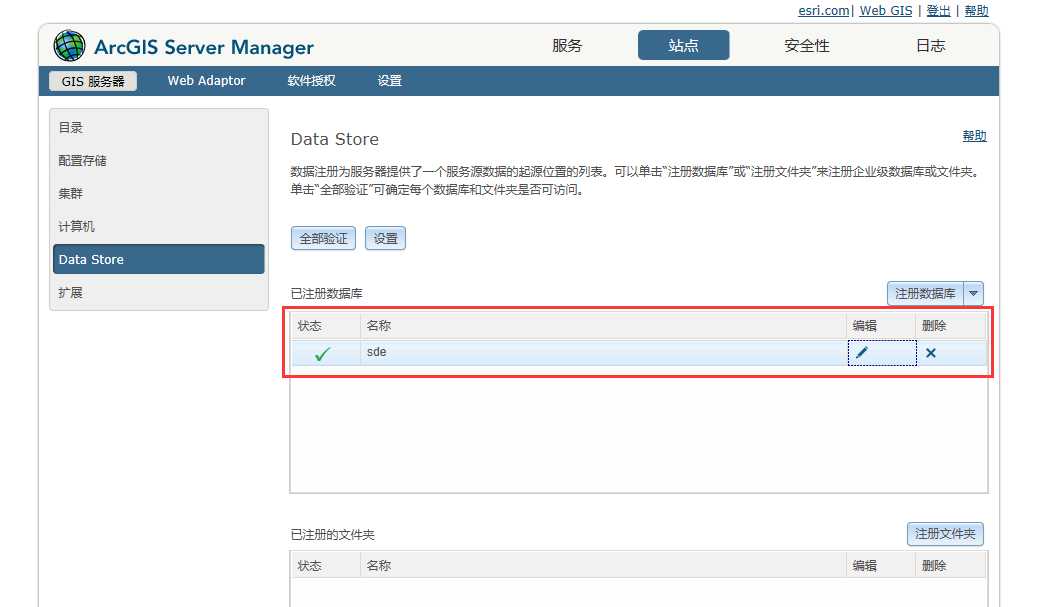Click the 已注册的文件夹 section label
Viewport: 1052px width, 607px height.
click(x=332, y=535)
